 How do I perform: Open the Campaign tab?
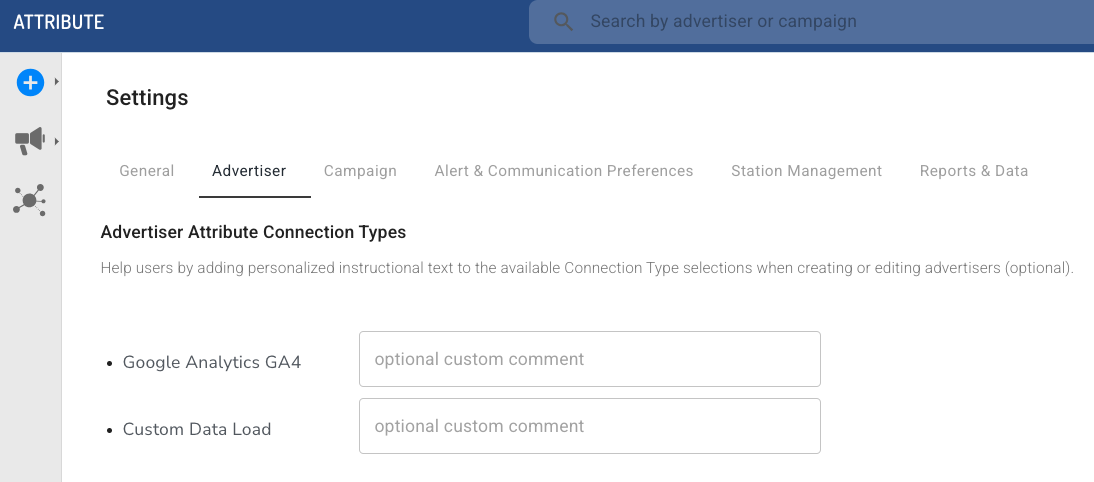coord(360,171)
